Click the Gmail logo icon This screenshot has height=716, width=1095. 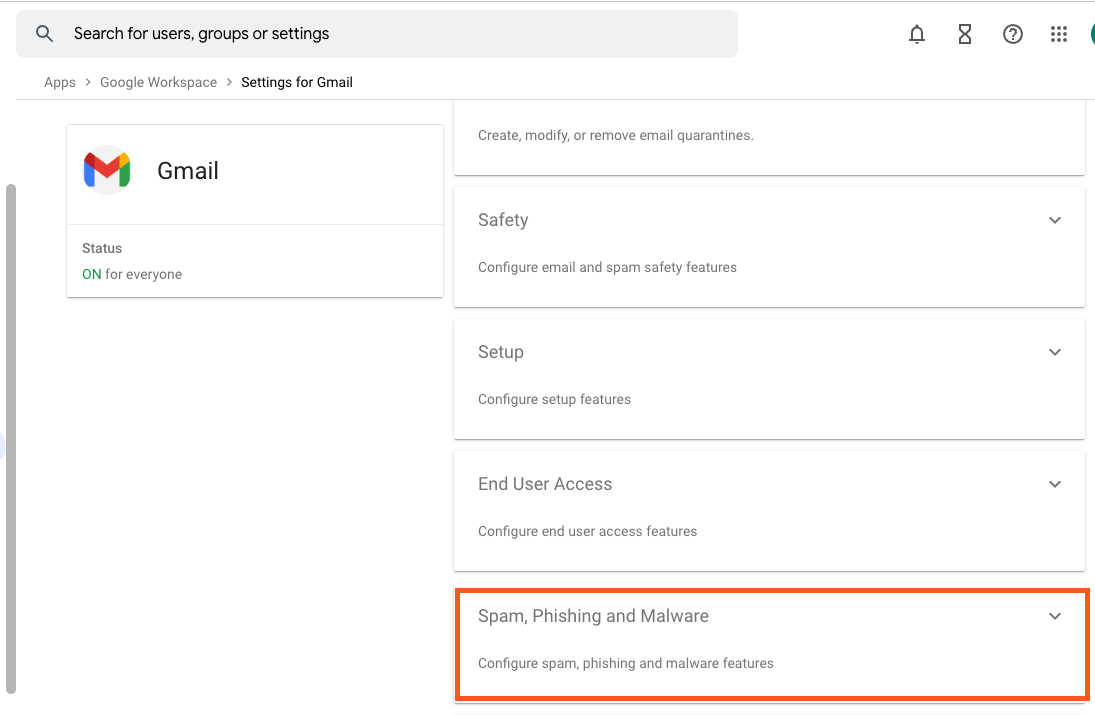[107, 171]
